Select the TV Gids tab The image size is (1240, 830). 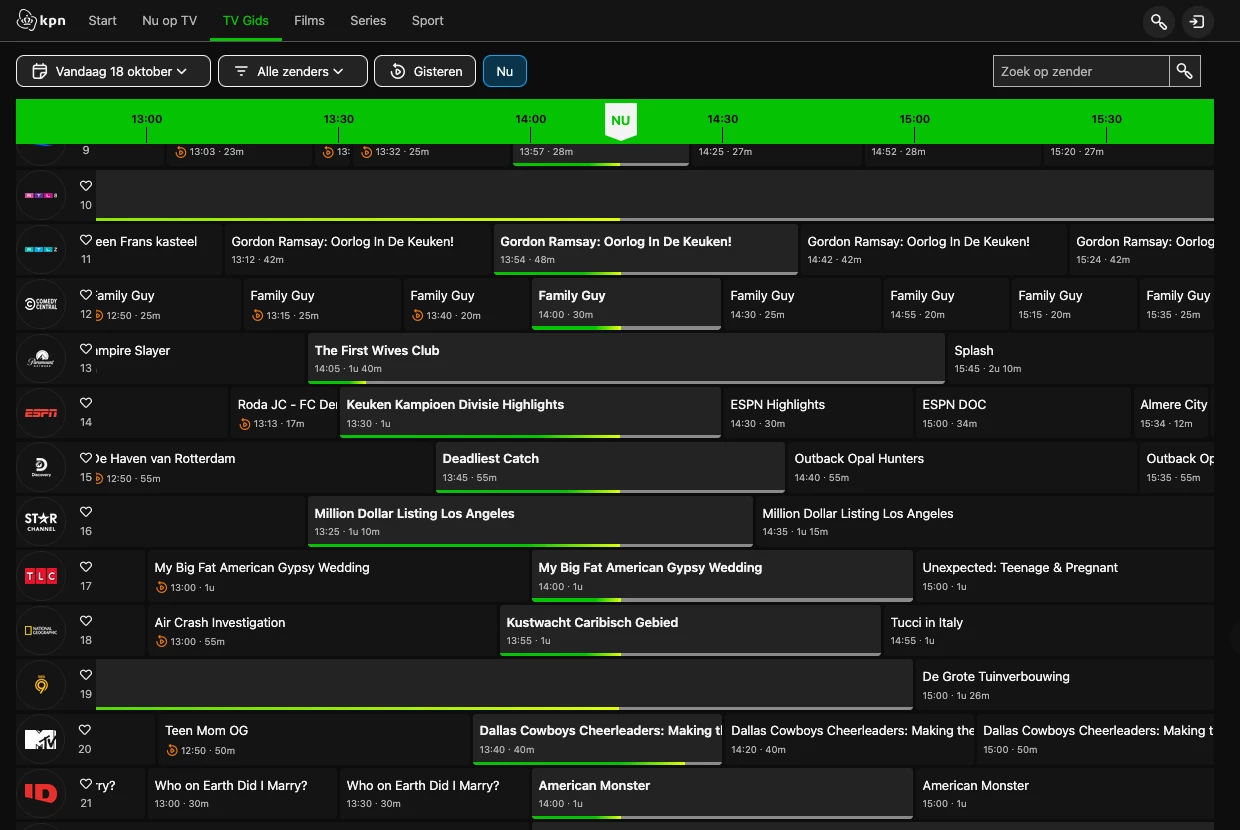pos(246,20)
